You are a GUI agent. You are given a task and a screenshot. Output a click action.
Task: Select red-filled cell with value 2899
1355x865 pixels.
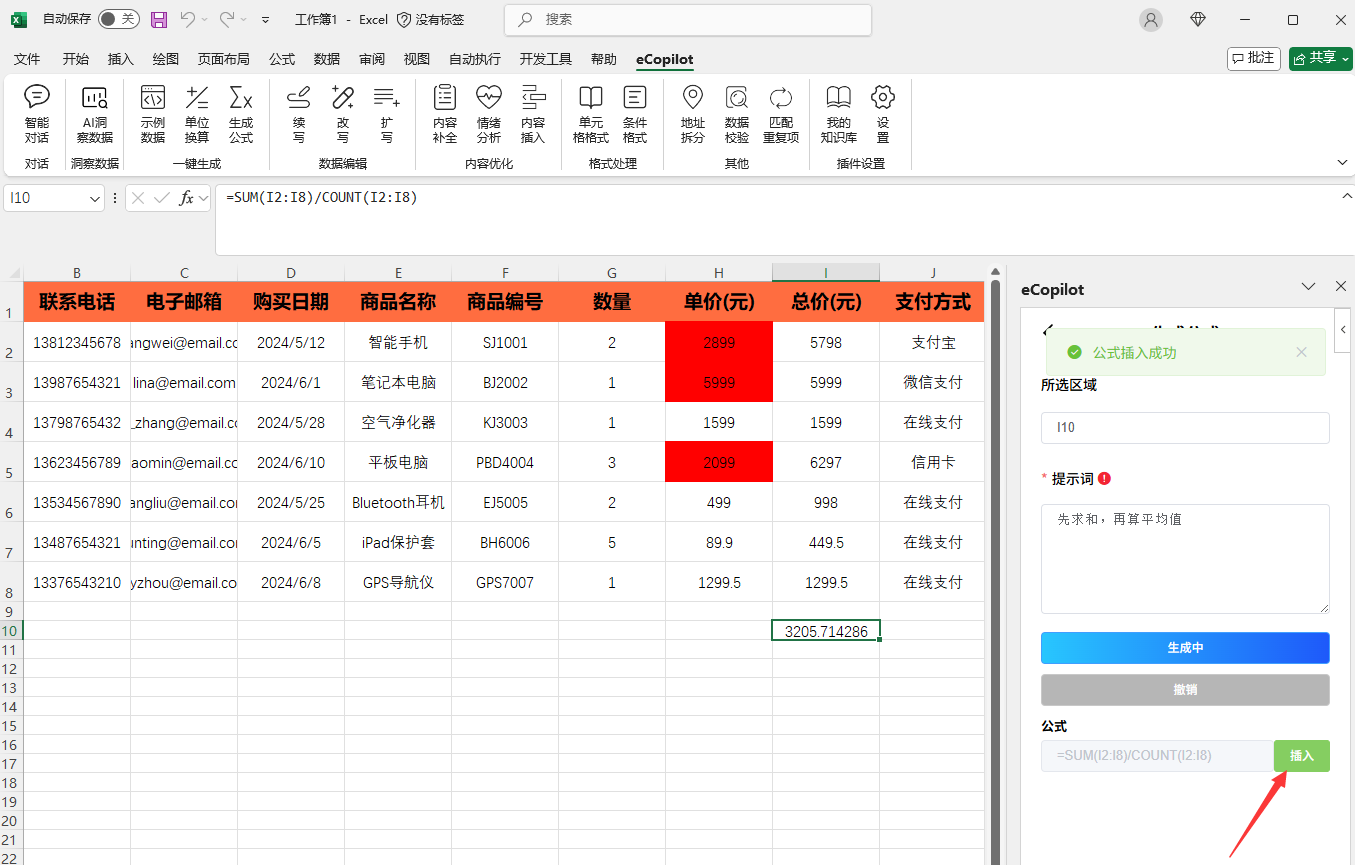pyautogui.click(x=719, y=342)
